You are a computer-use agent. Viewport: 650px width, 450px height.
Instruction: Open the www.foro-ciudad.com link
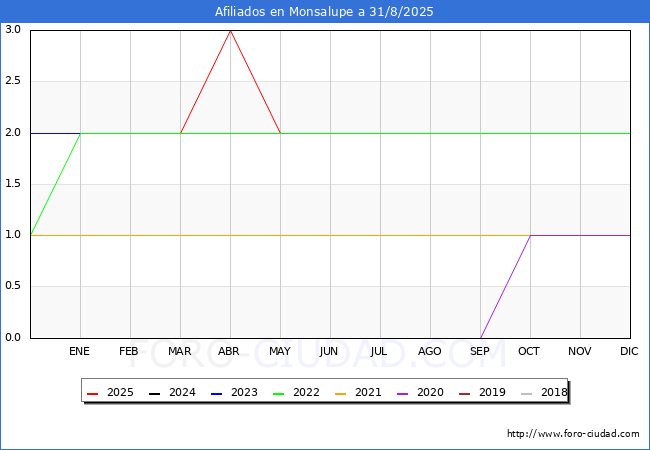(x=573, y=434)
